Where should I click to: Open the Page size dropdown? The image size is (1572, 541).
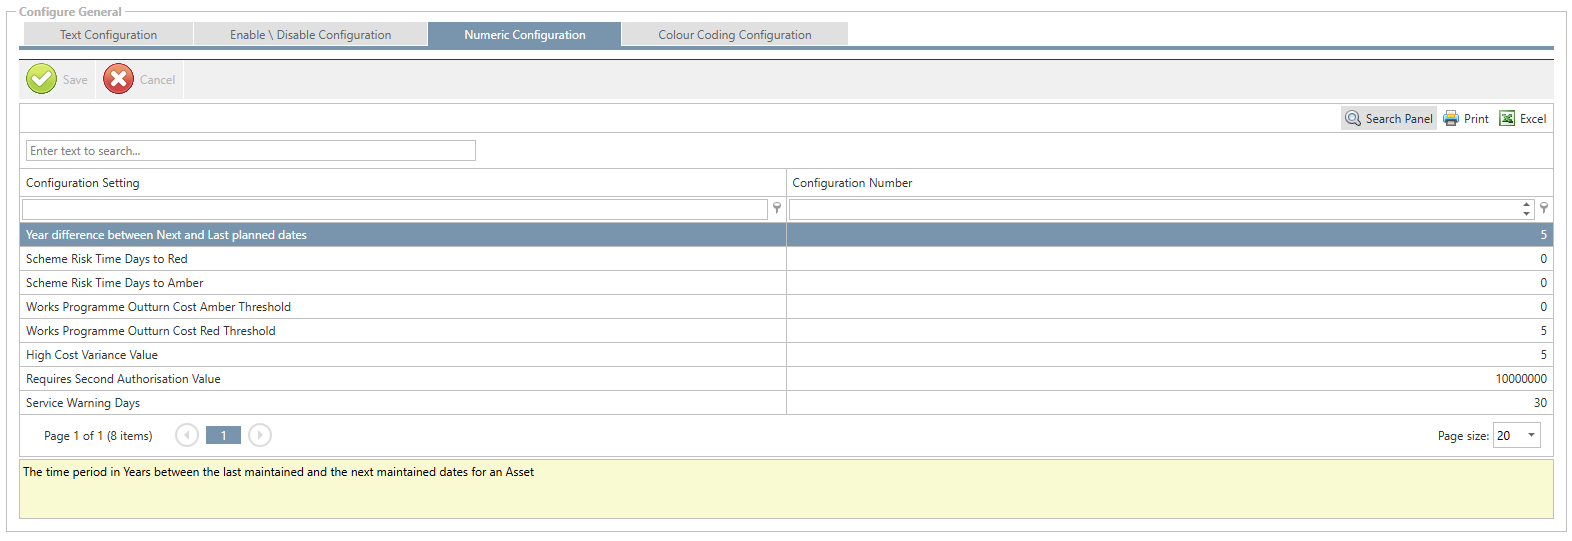pyautogui.click(x=1531, y=435)
